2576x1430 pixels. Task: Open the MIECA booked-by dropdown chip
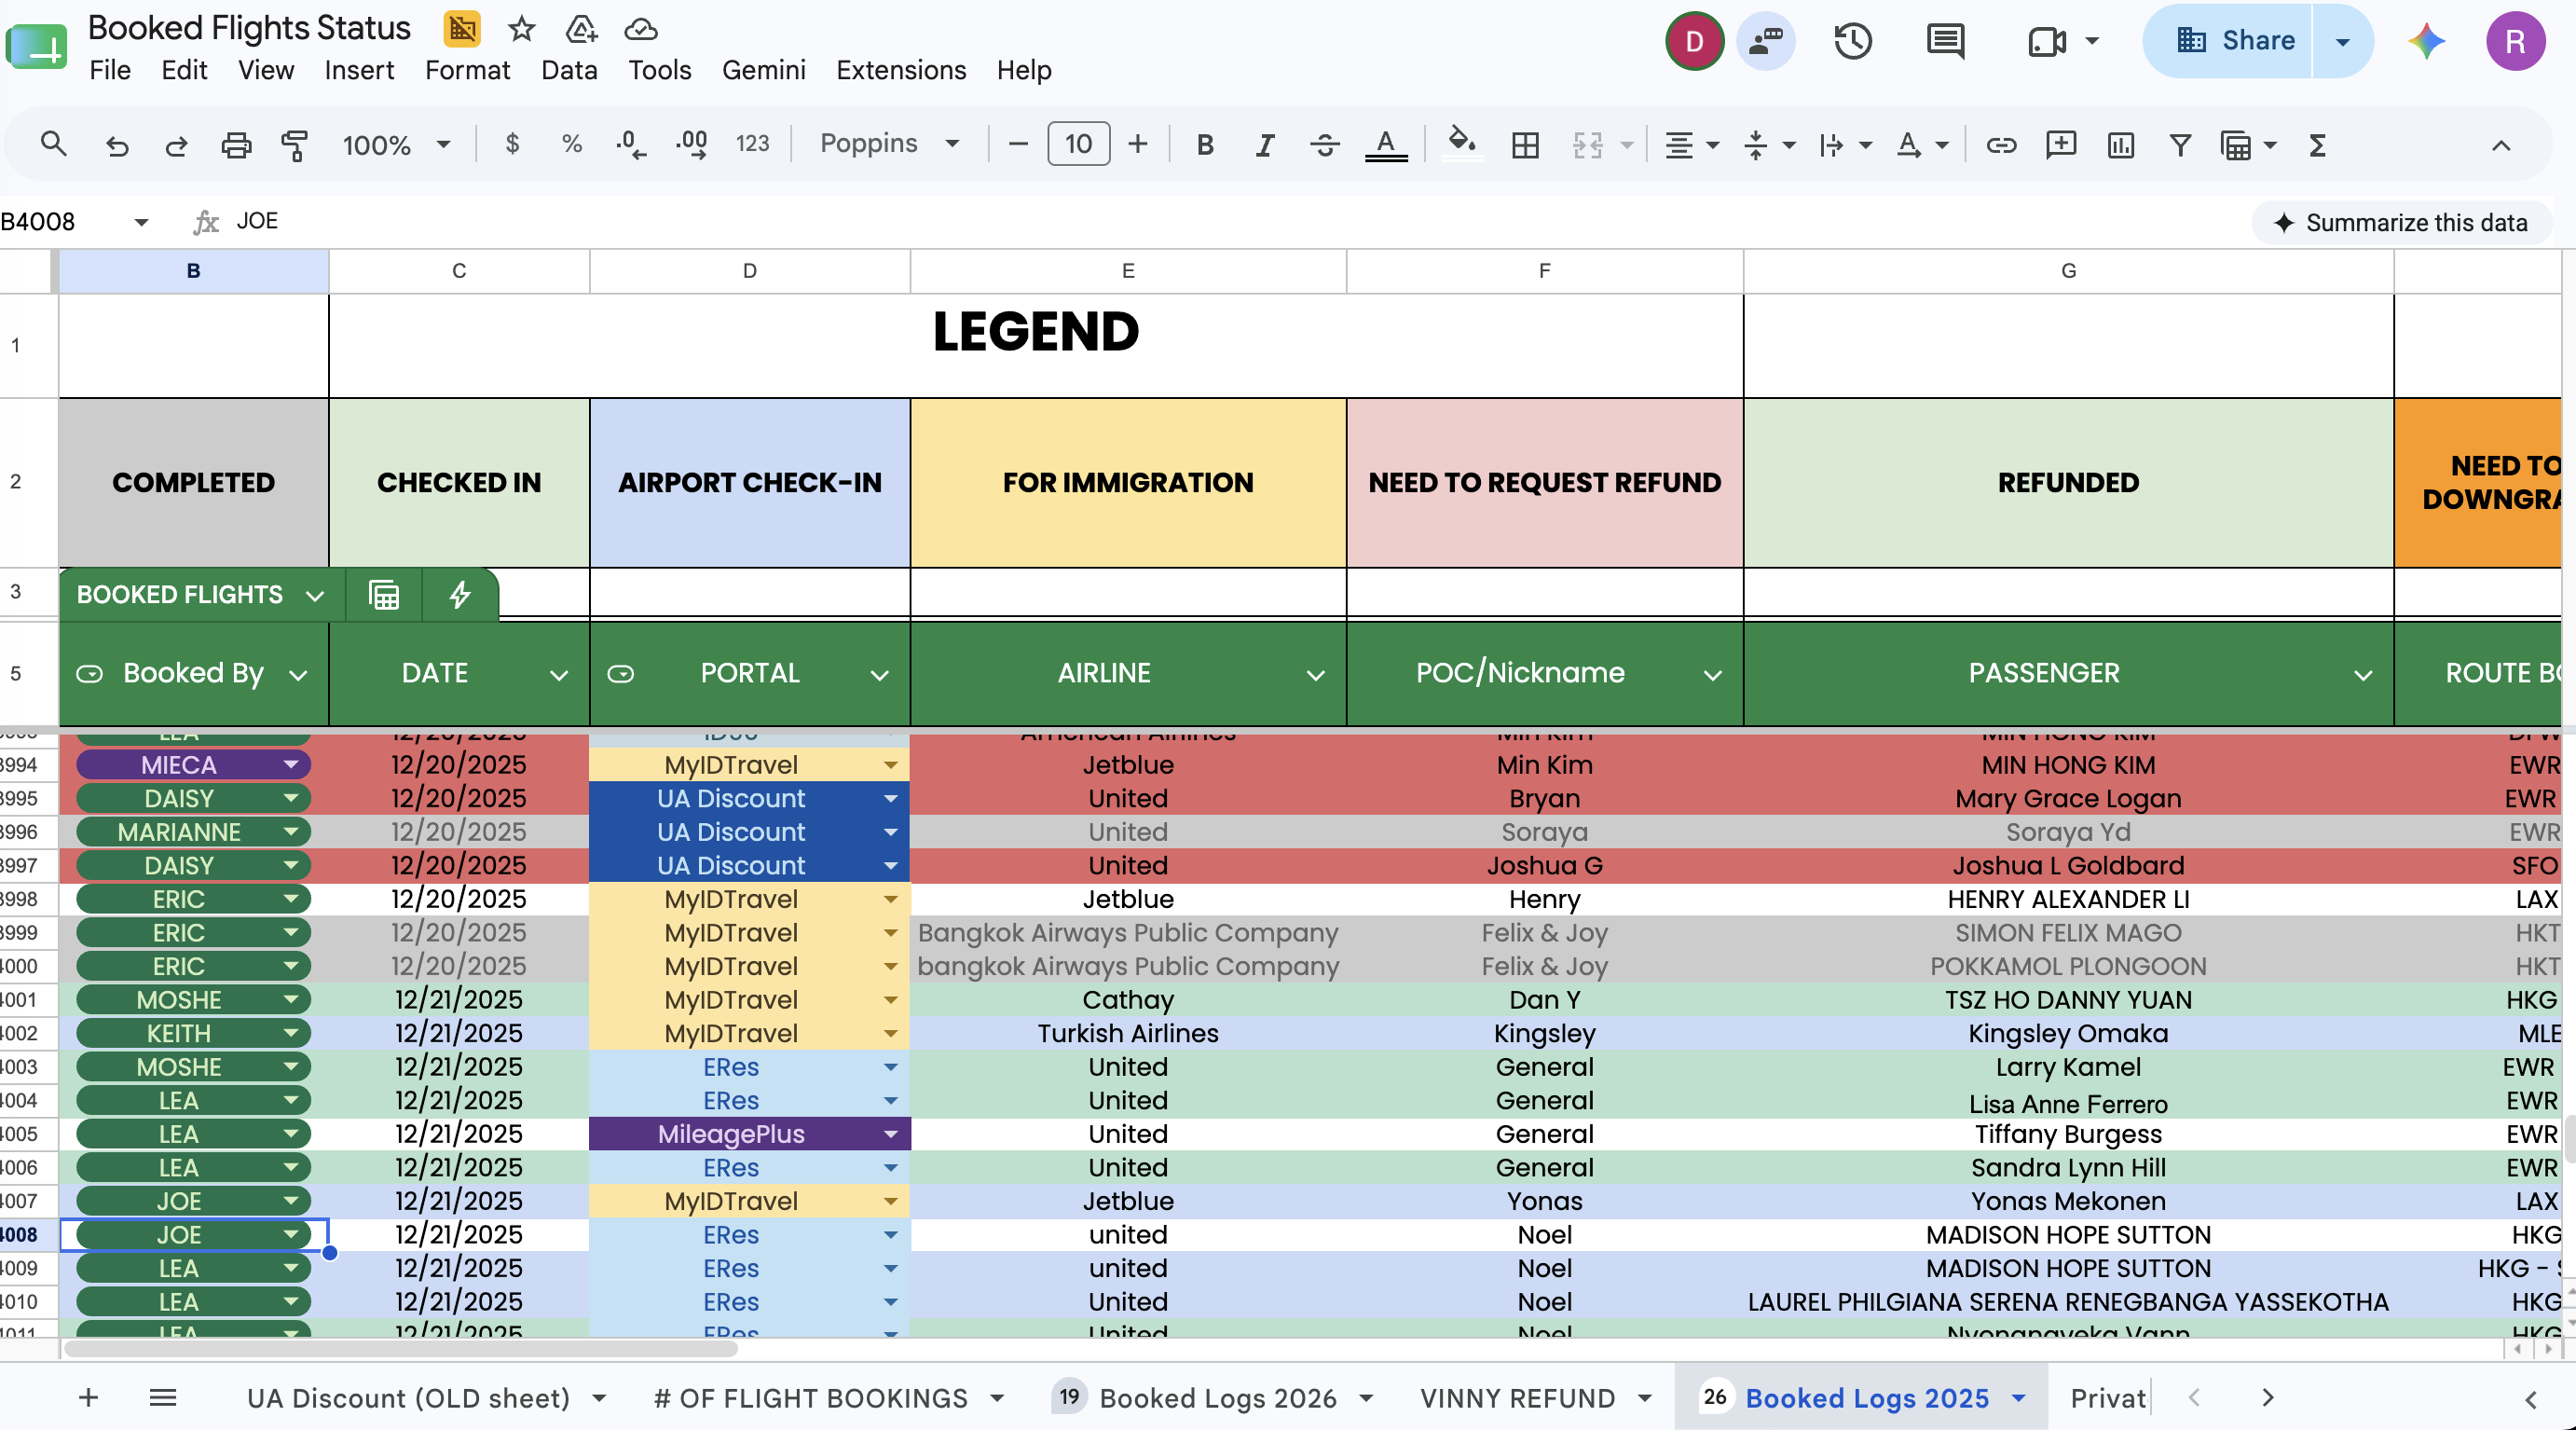pos(193,765)
